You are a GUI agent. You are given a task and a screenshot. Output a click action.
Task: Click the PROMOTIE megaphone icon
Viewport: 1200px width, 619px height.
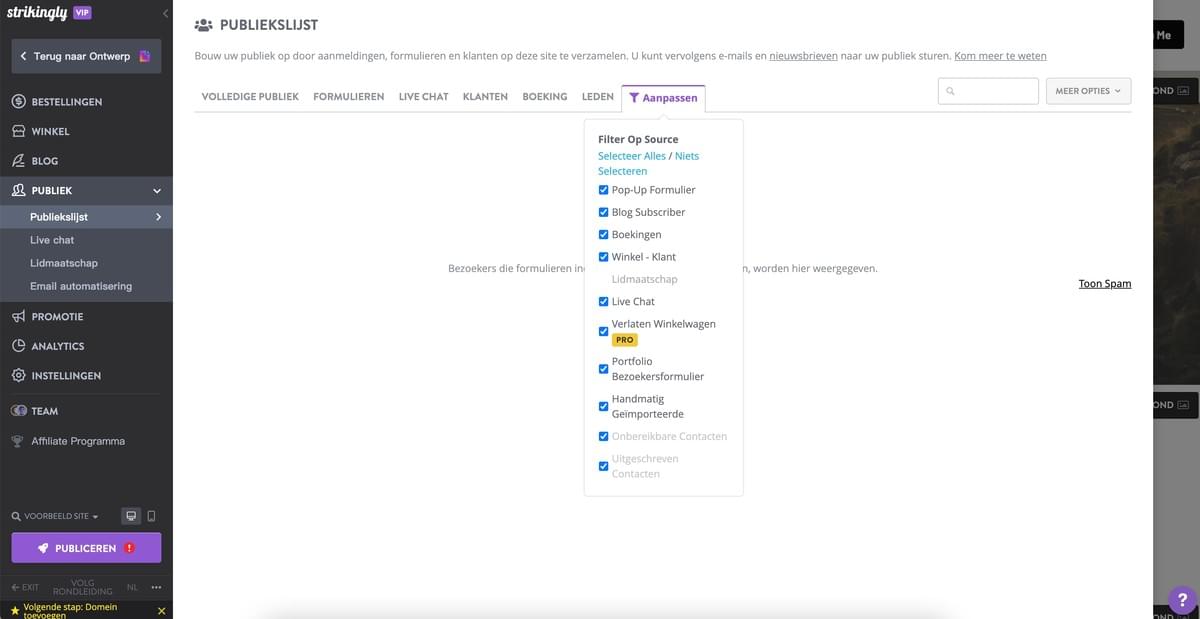tap(17, 315)
